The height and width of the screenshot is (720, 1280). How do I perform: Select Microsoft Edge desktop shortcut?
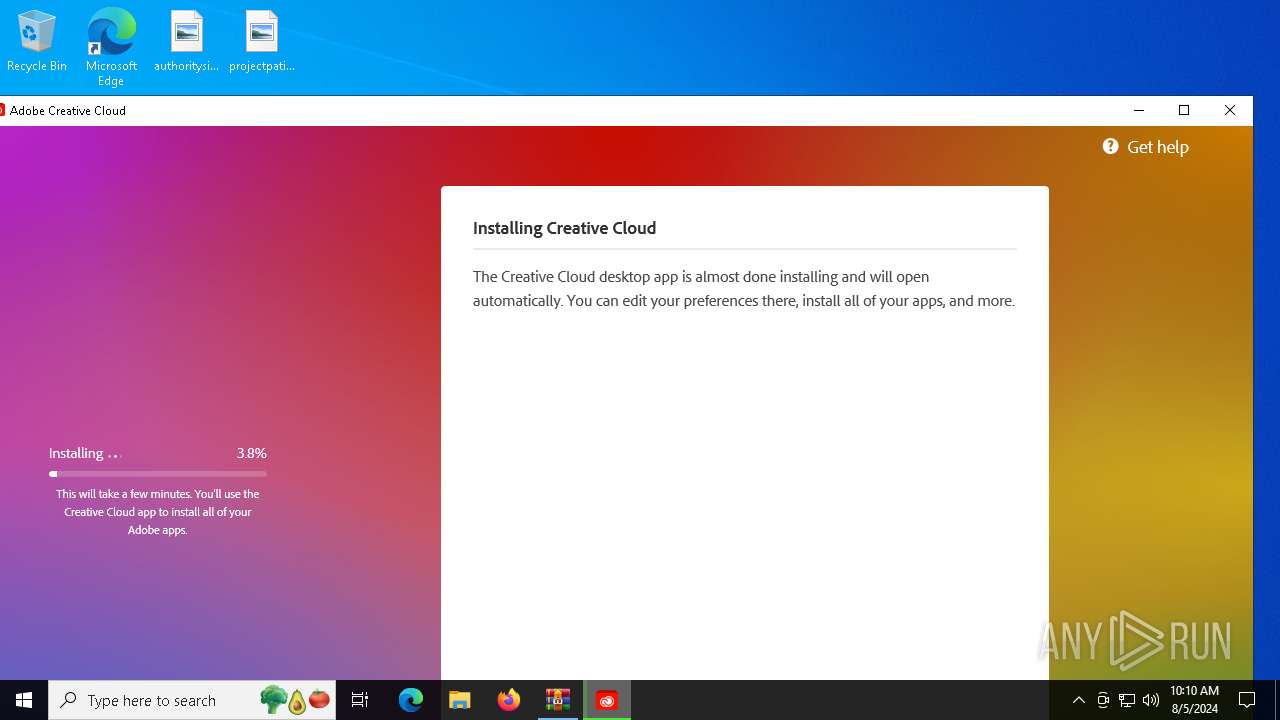click(111, 47)
